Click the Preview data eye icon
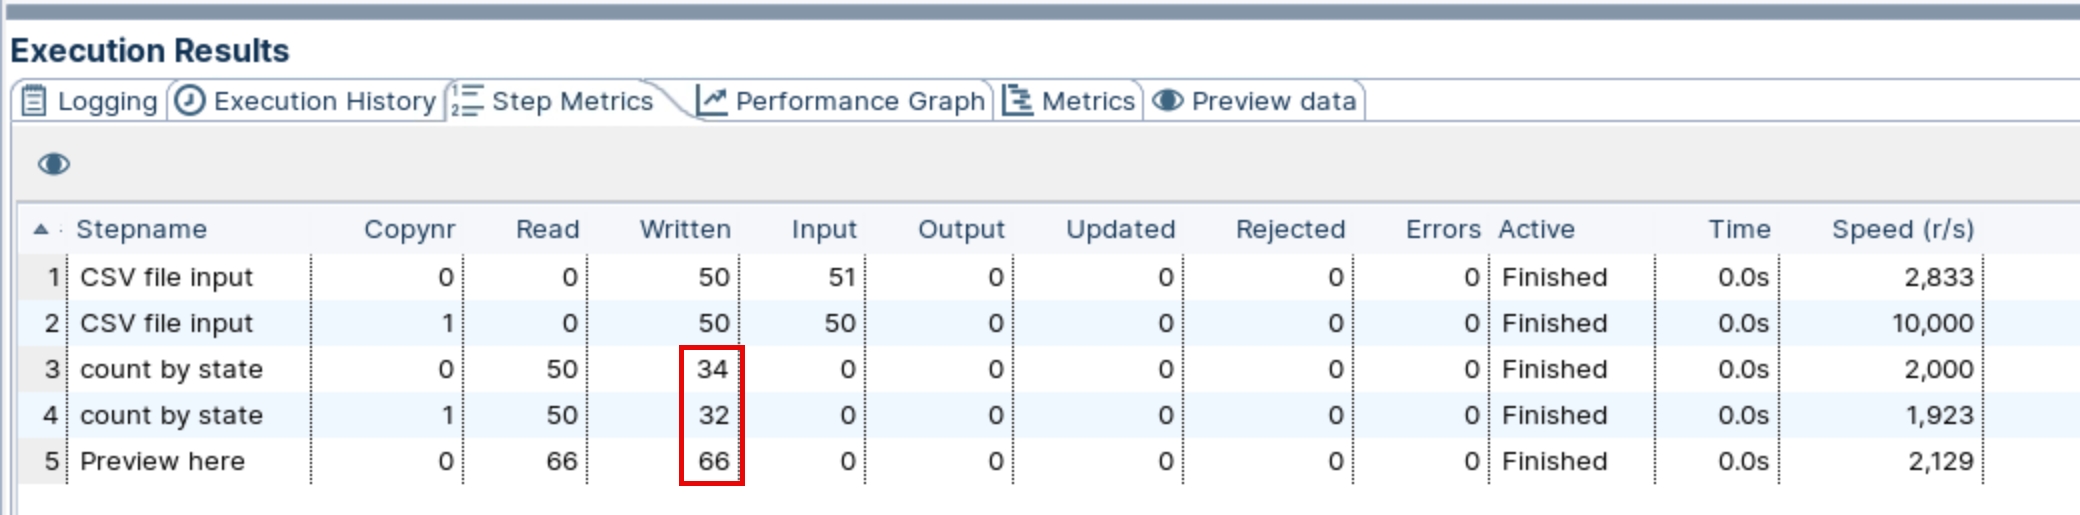This screenshot has width=2080, height=515. pos(1167,101)
